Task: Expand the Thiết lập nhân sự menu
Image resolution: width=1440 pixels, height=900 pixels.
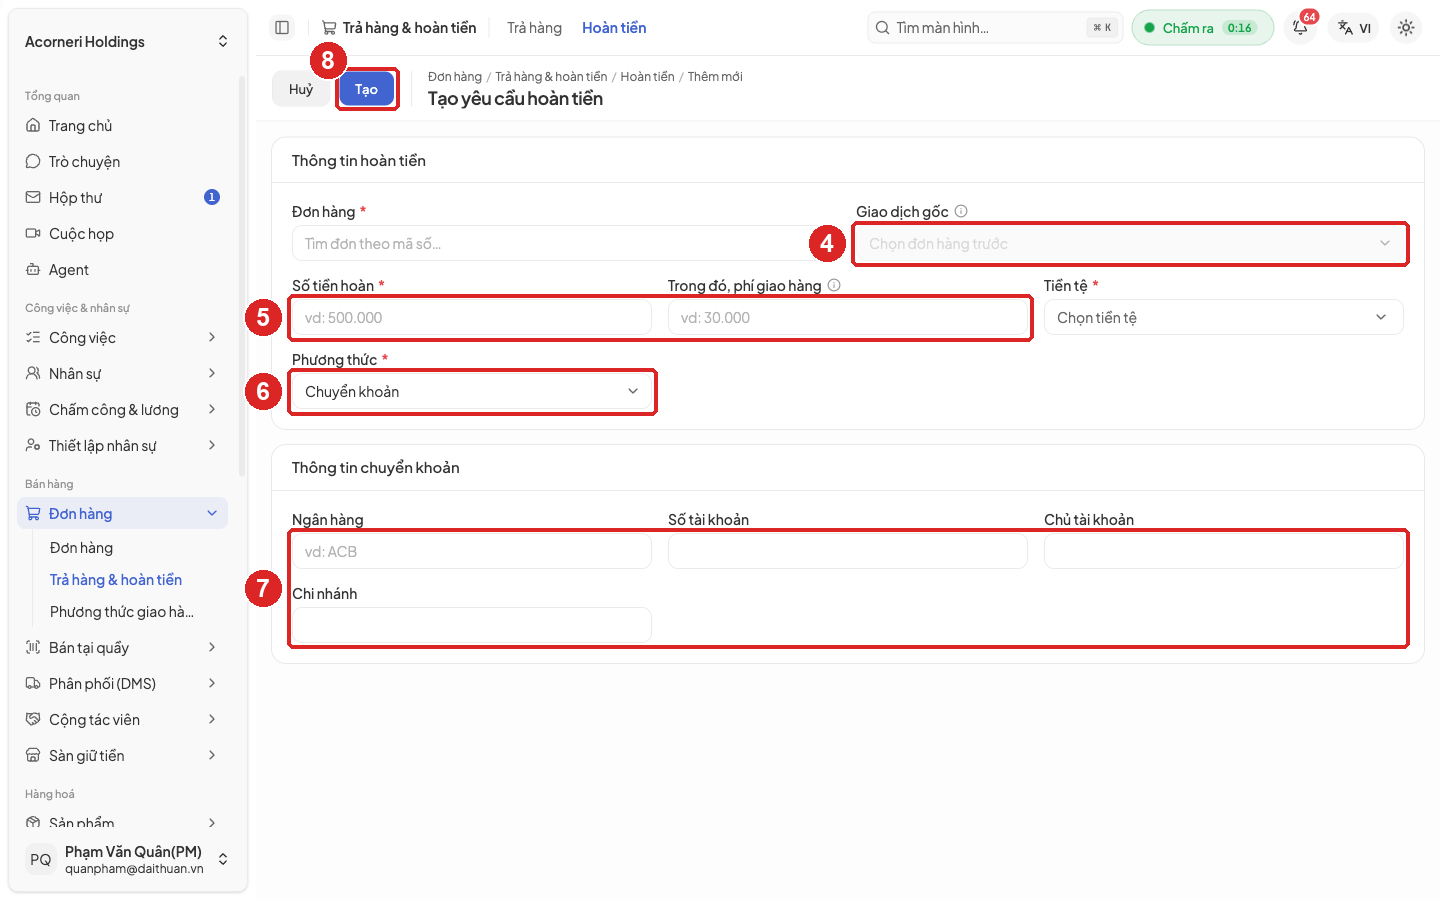Action: click(123, 446)
